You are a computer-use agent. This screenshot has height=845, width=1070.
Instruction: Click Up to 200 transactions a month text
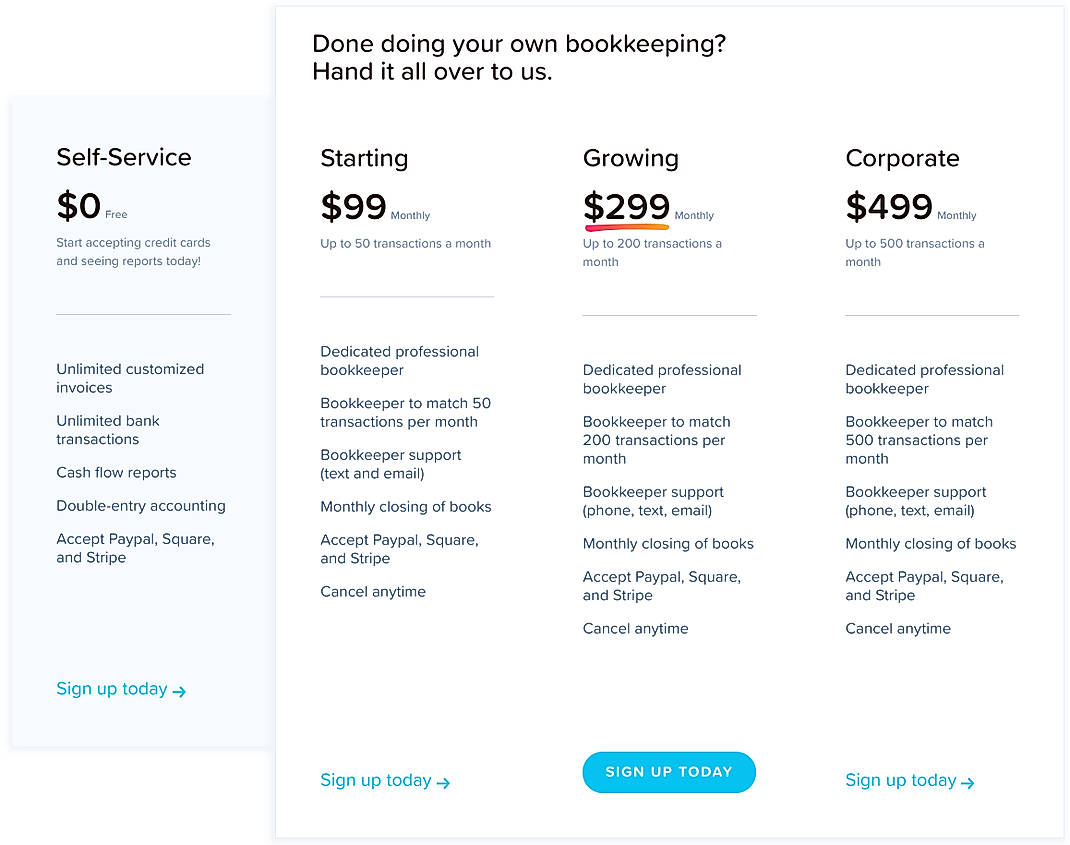tap(652, 252)
